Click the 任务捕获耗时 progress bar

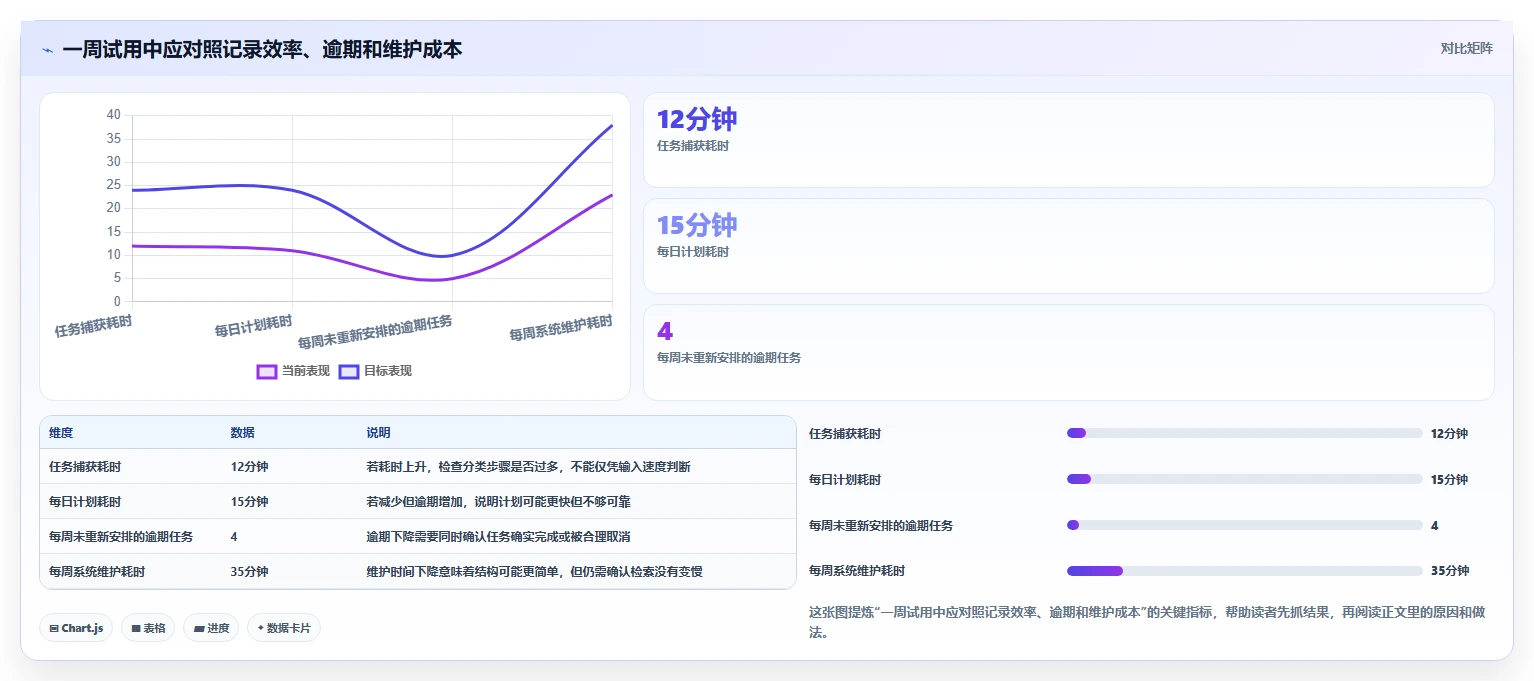(1244, 433)
